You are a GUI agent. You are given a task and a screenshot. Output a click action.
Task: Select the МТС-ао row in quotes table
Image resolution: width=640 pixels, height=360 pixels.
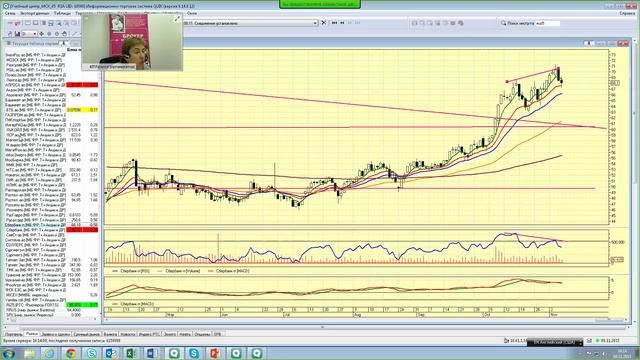52,170
